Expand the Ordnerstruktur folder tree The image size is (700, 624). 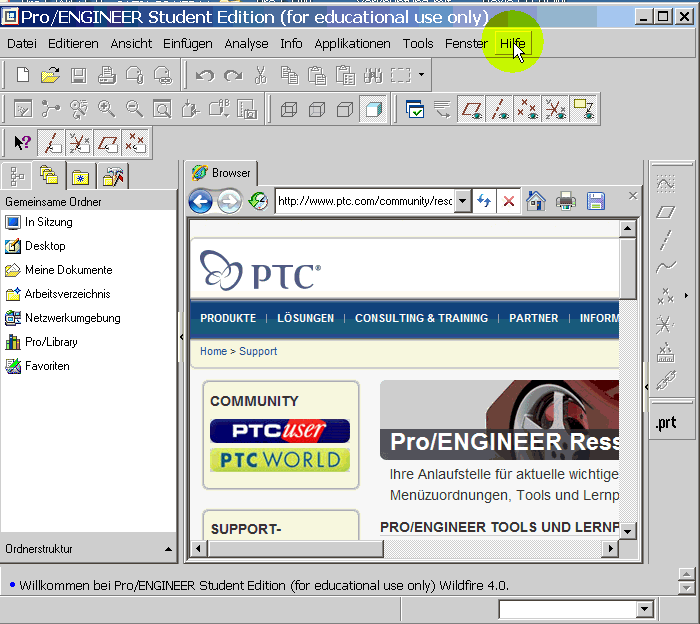[168, 549]
